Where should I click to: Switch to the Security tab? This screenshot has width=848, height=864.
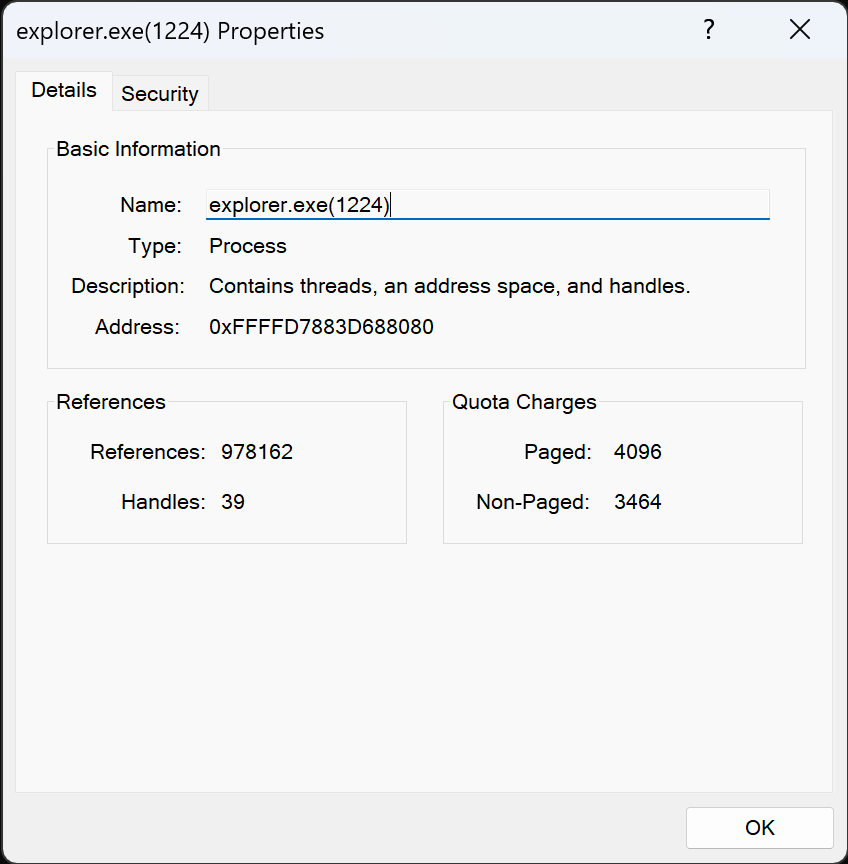point(160,94)
